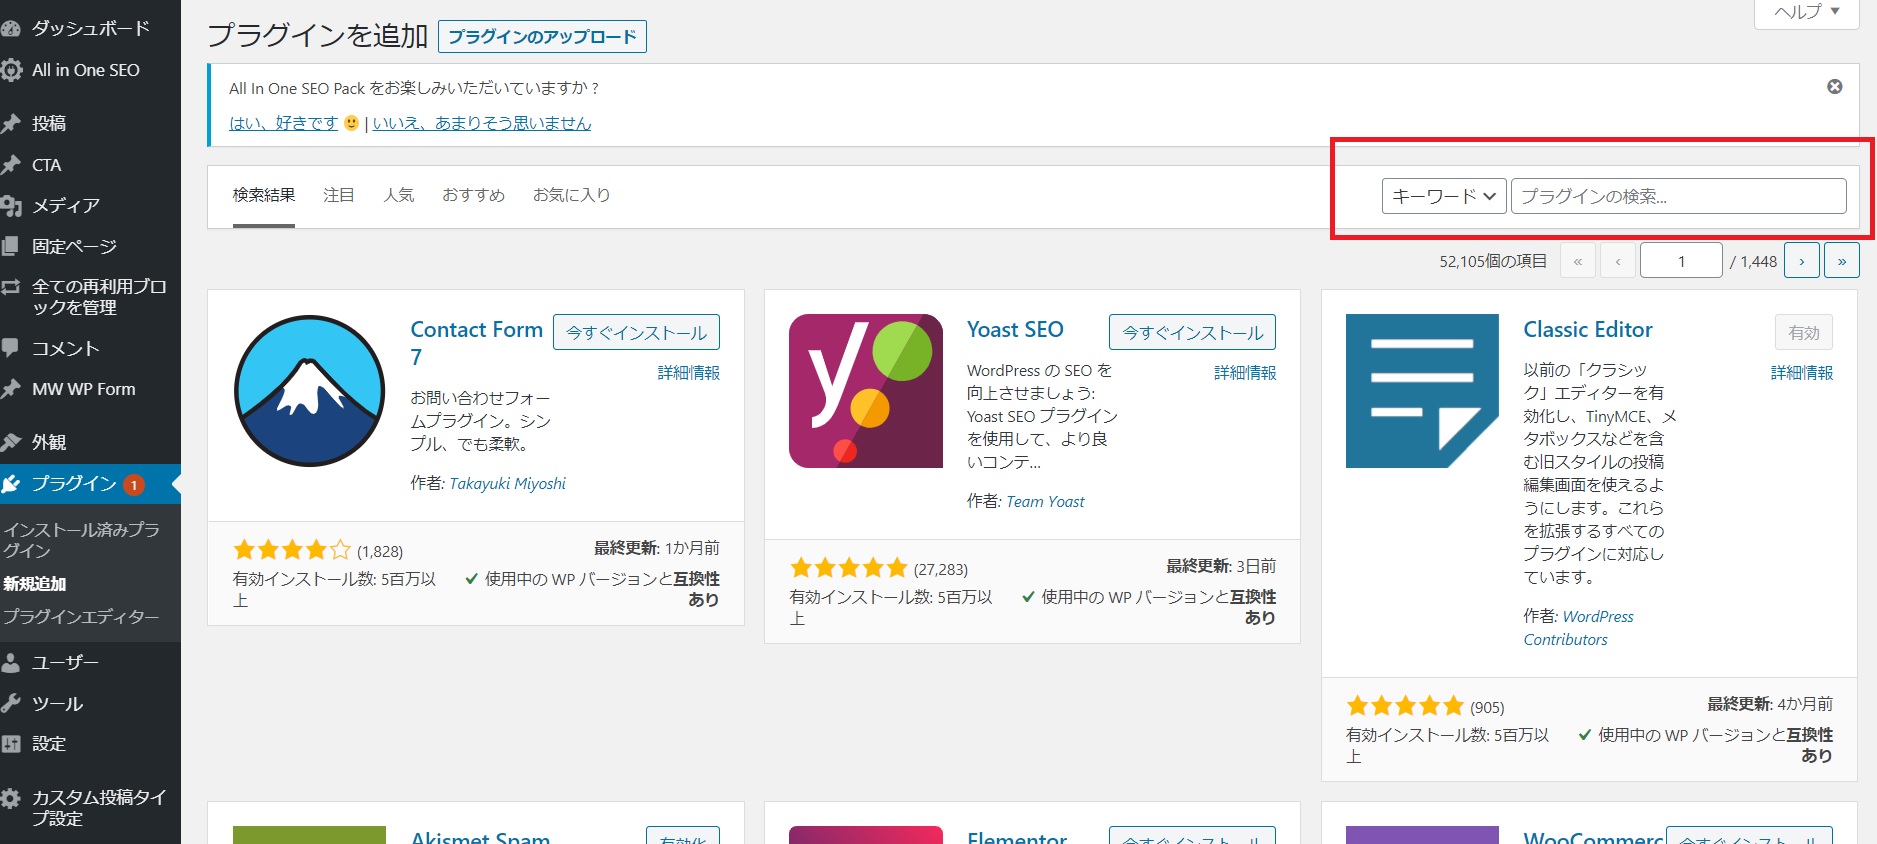The height and width of the screenshot is (844, 1877).
Task: Open the keyword search type dropdown
Action: point(1443,196)
